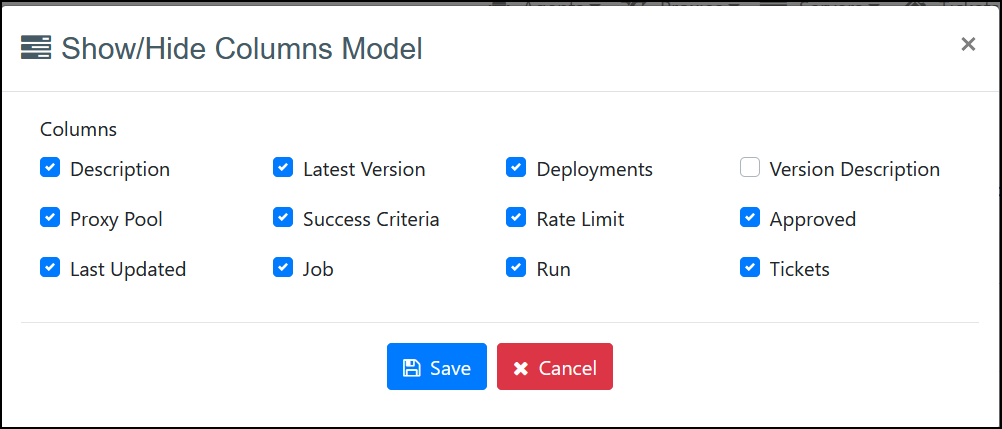
Task: Enable the Version Description checkbox
Action: tap(750, 168)
